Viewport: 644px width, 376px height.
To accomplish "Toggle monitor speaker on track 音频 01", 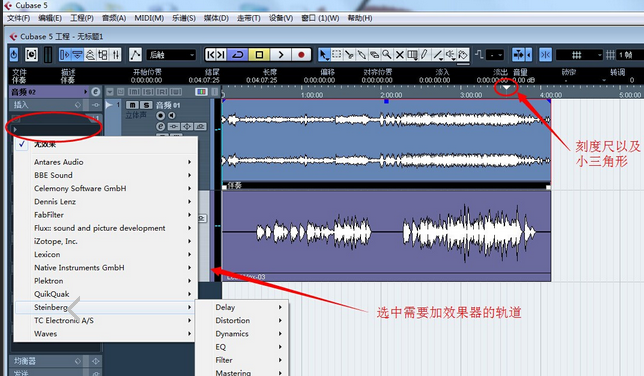I will [172, 116].
